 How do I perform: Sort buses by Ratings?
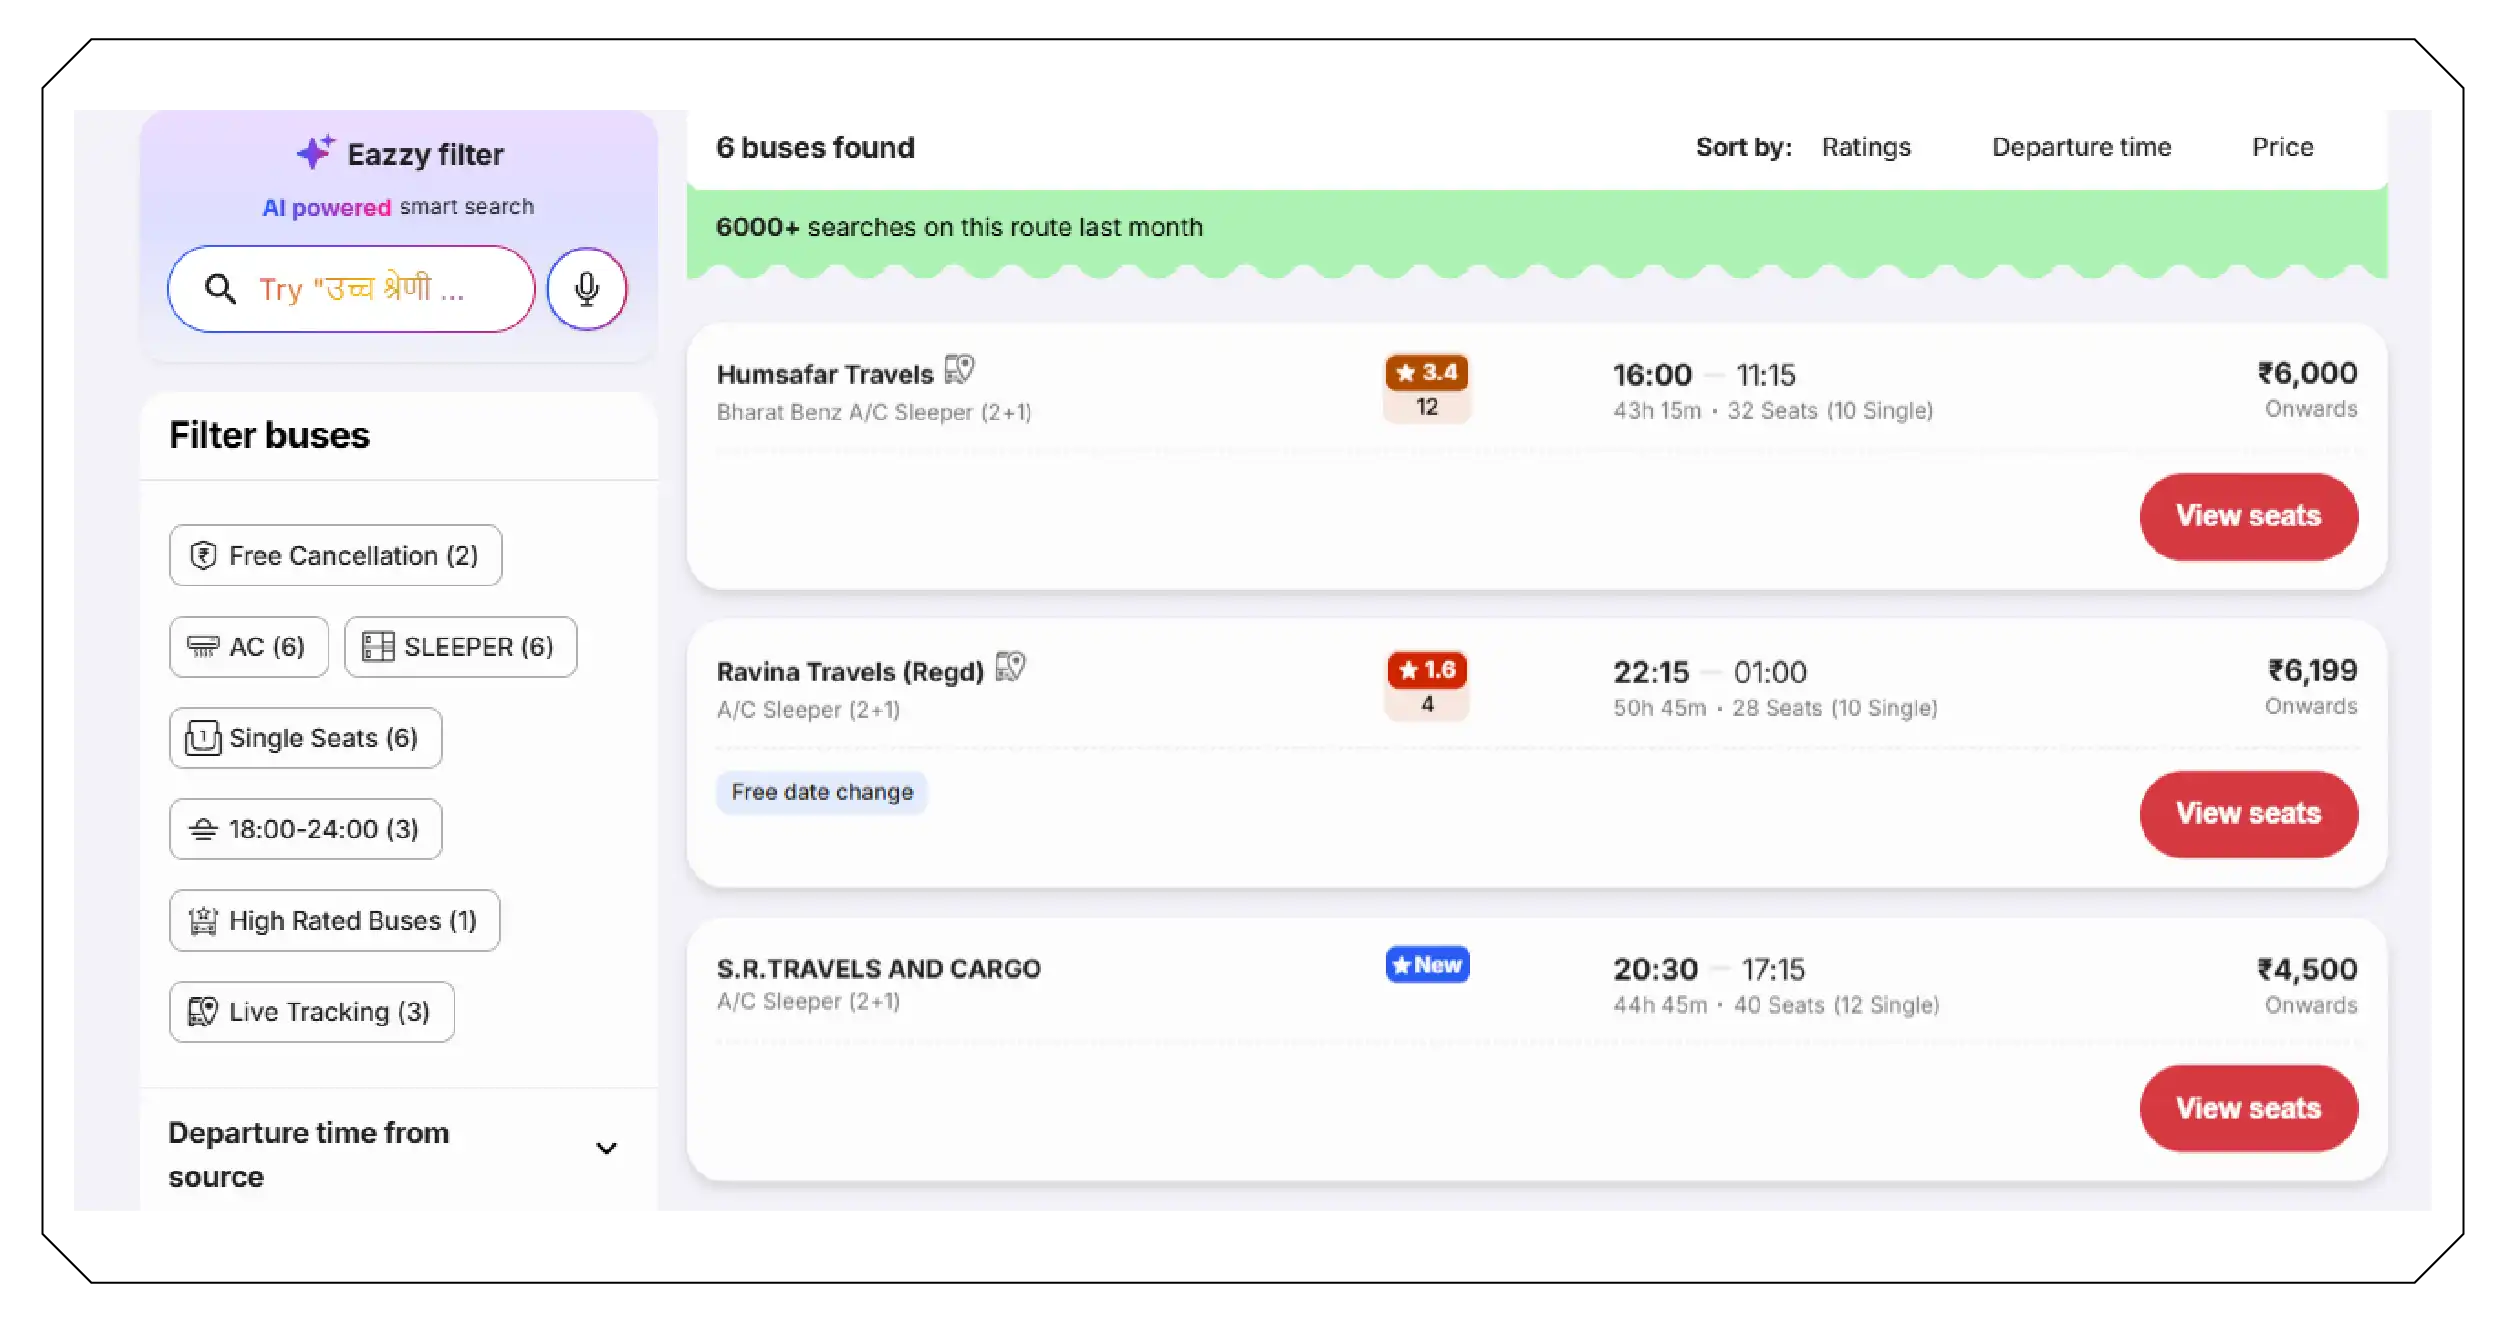coord(1866,146)
